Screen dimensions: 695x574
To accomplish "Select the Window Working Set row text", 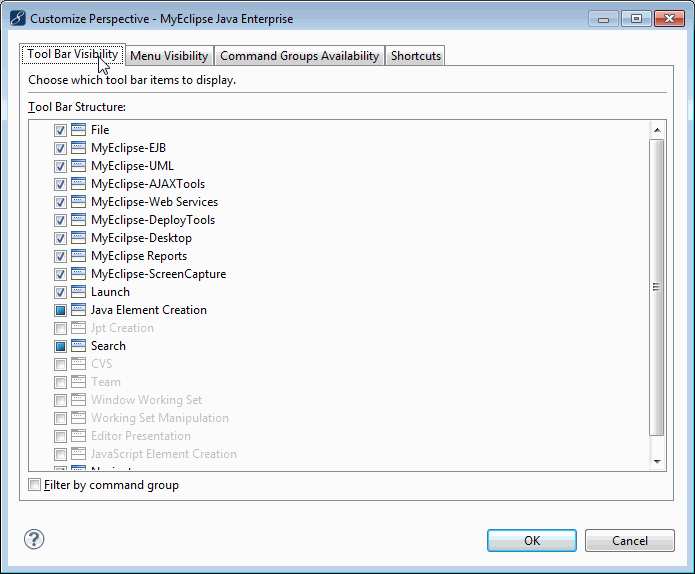I will click(x=147, y=400).
